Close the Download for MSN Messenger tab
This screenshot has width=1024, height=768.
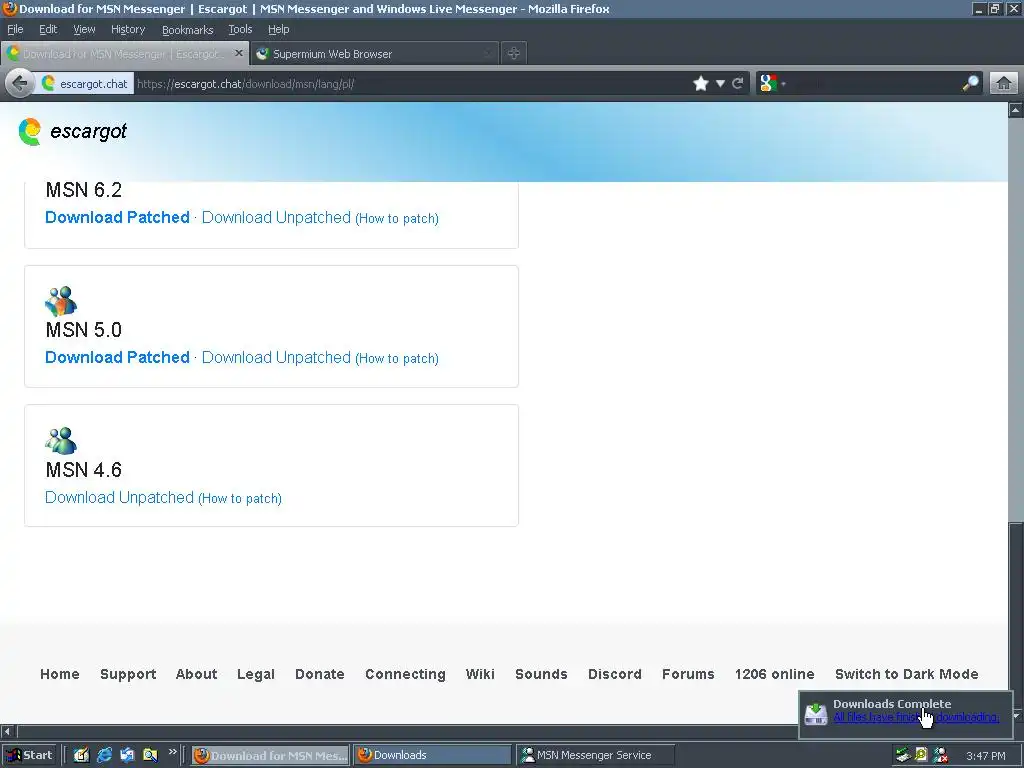(x=239, y=53)
